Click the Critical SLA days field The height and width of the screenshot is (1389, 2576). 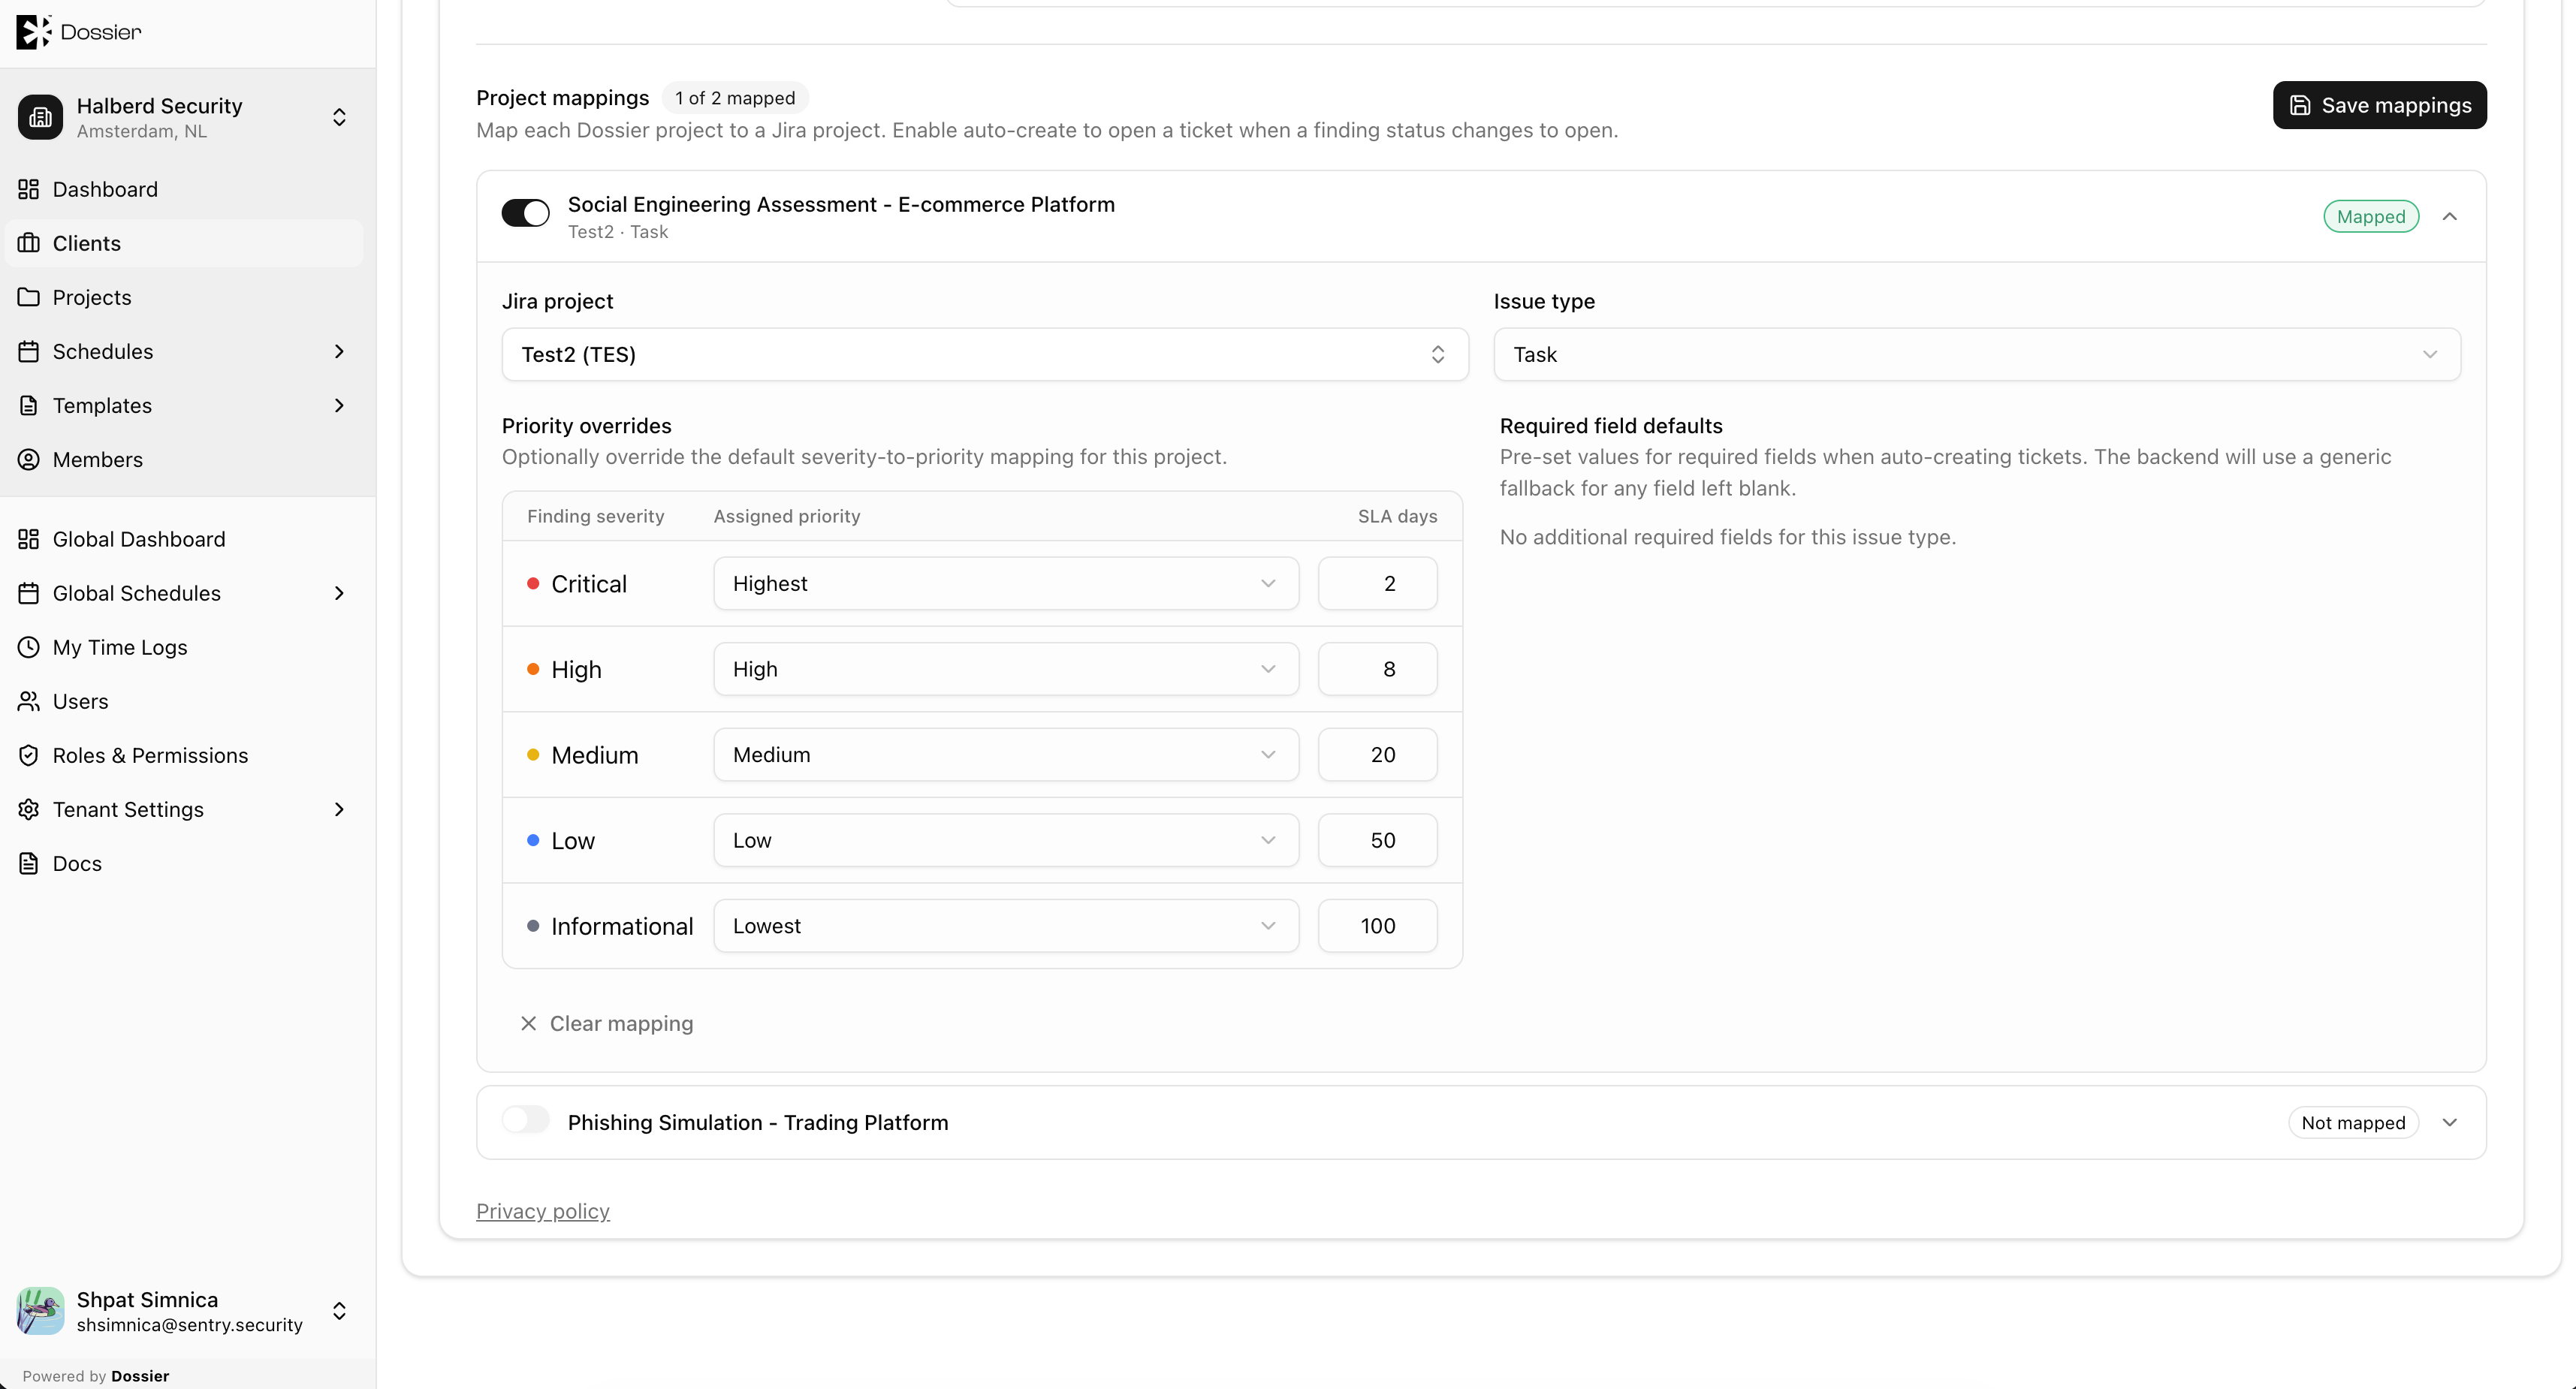1378,583
